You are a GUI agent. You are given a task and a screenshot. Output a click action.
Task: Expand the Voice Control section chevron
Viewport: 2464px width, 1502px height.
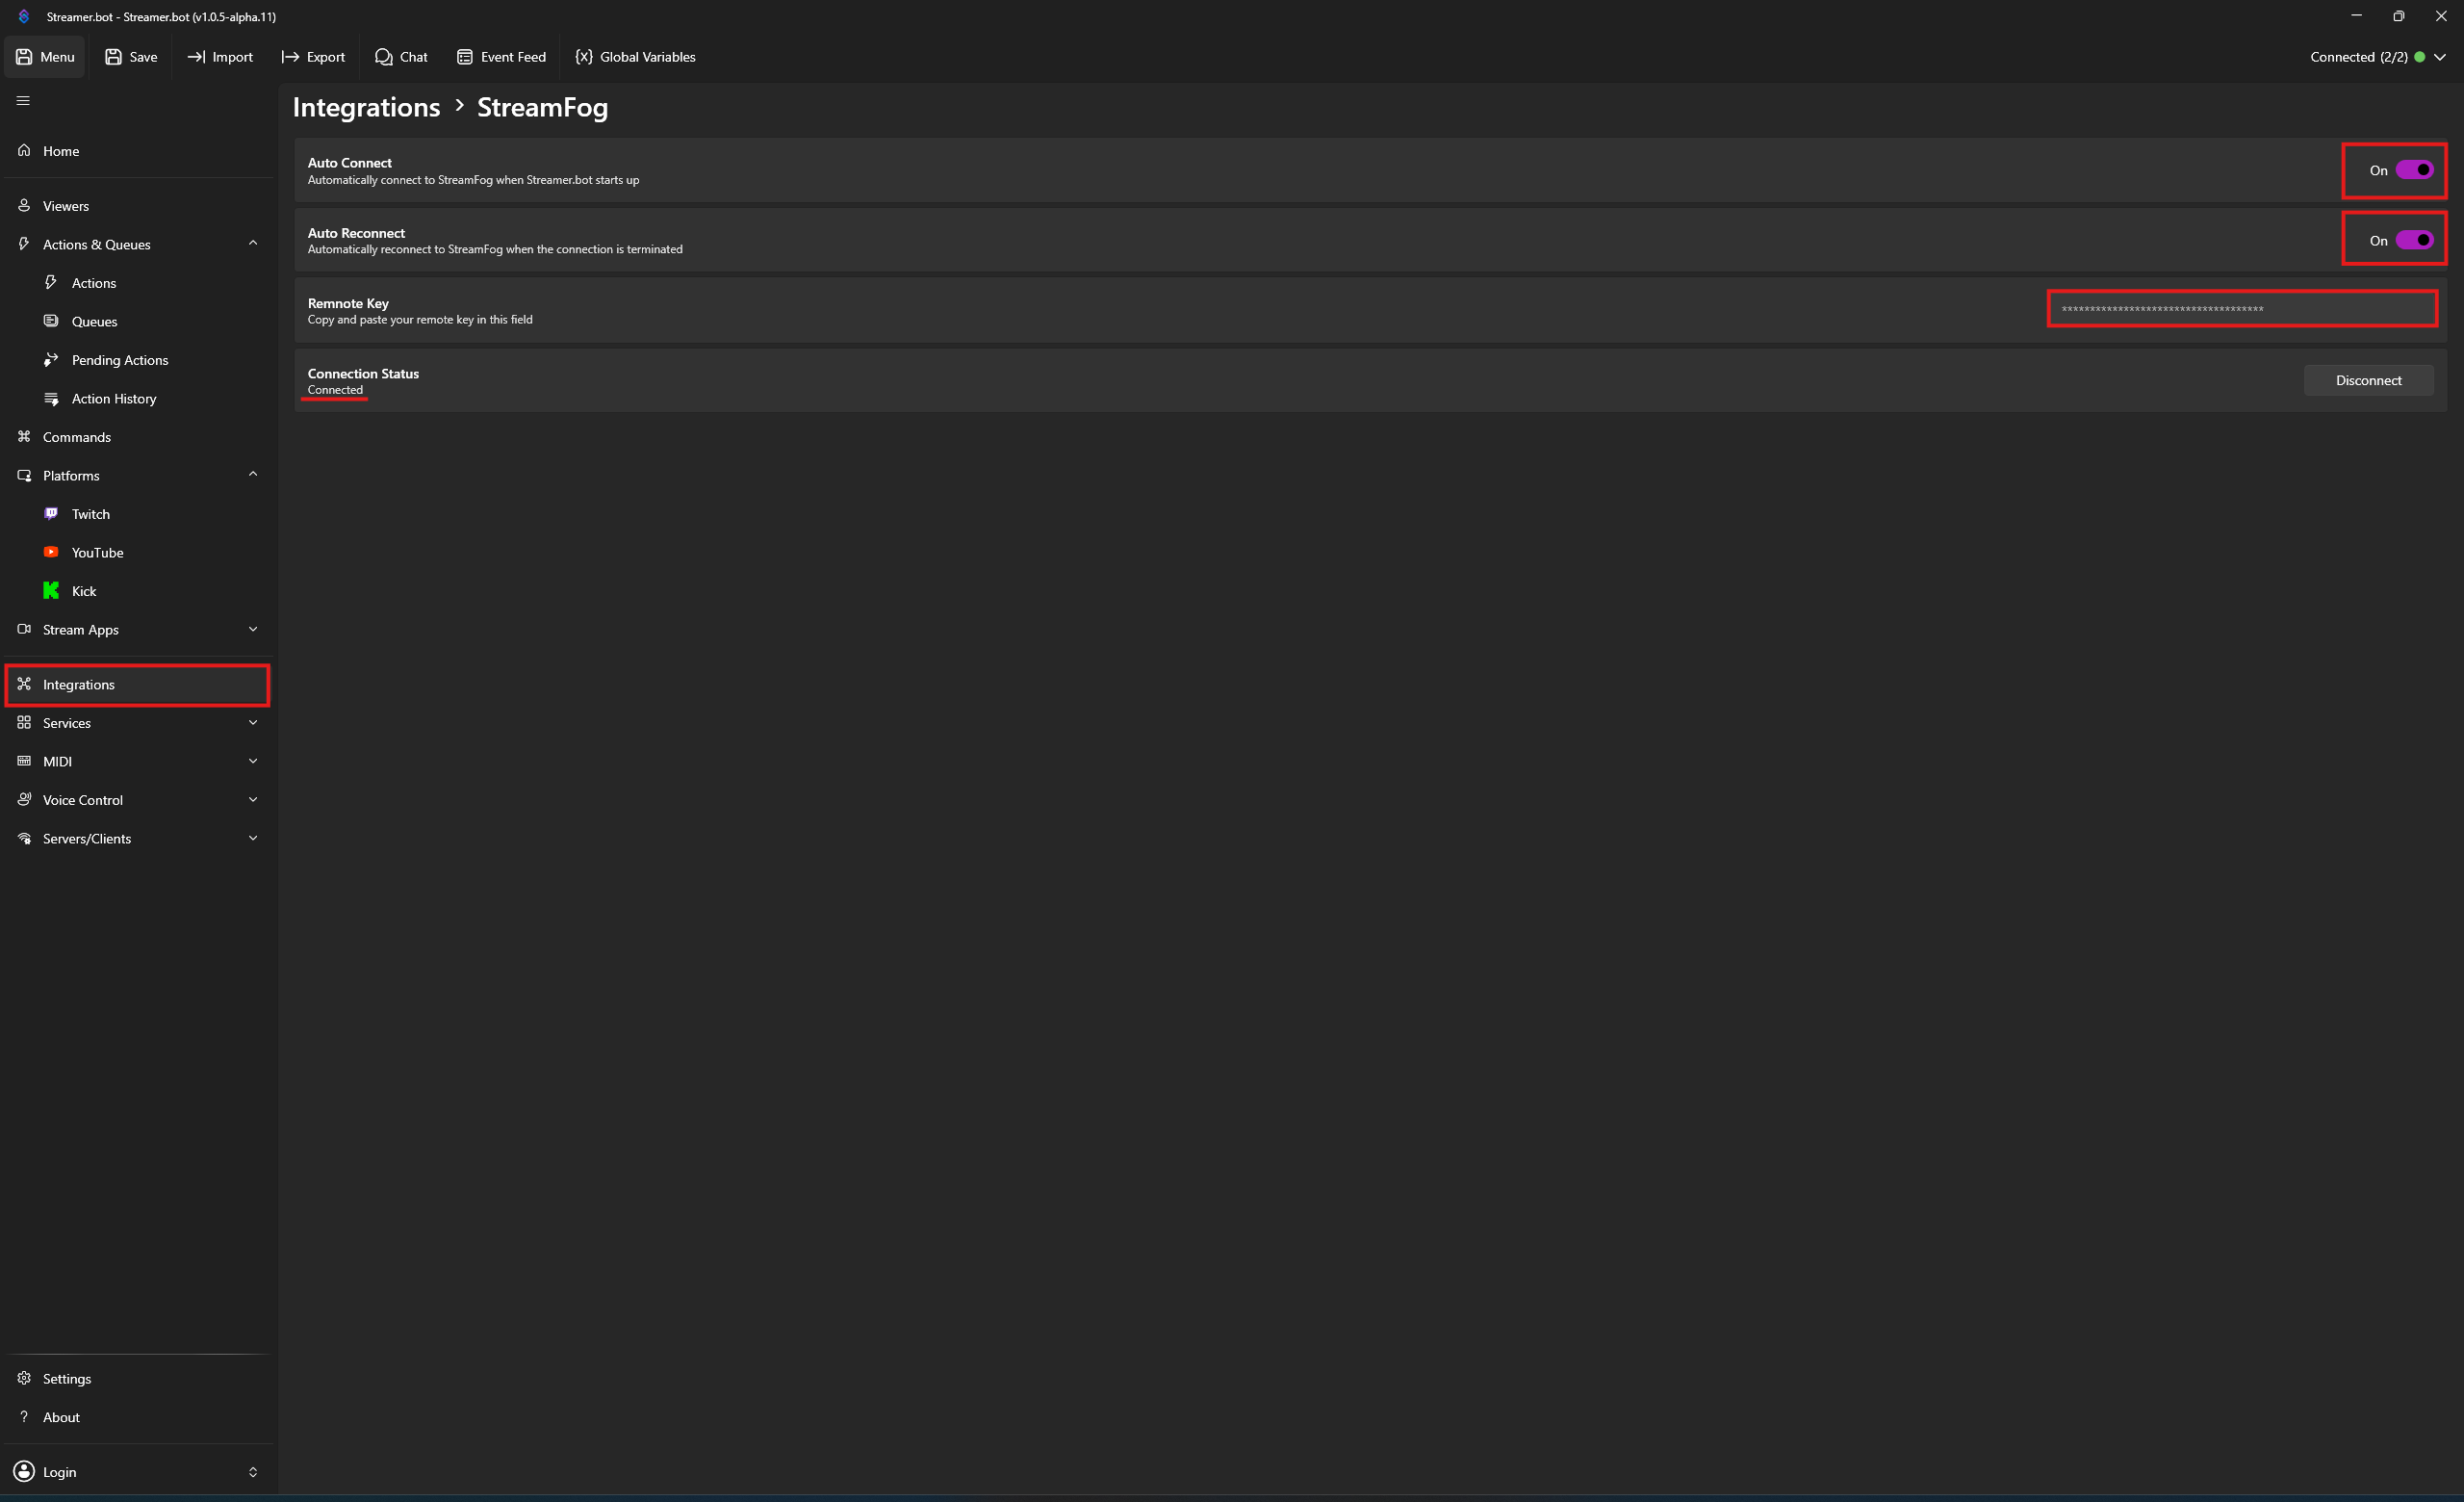pyautogui.click(x=253, y=799)
